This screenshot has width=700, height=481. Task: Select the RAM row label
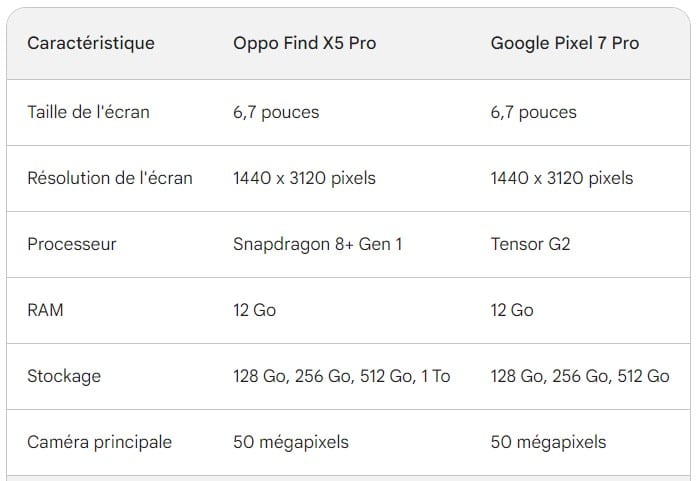pos(45,310)
